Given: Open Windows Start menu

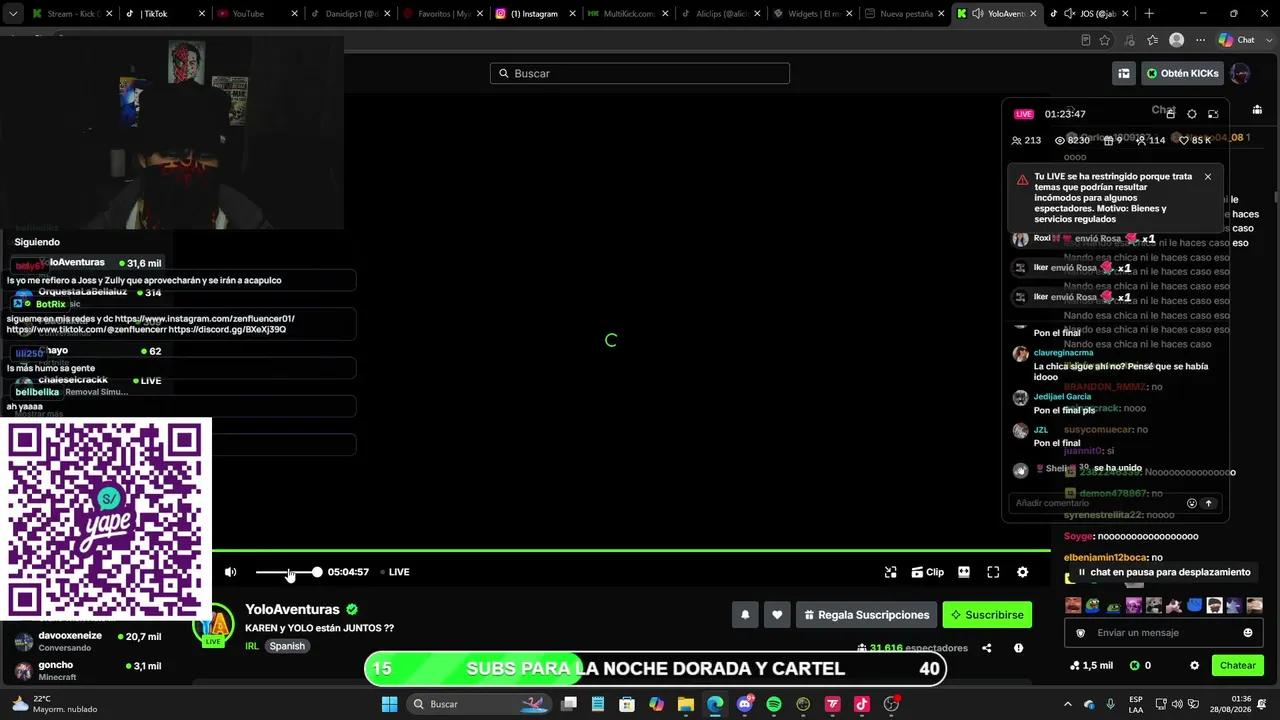Looking at the screenshot, I should point(390,704).
